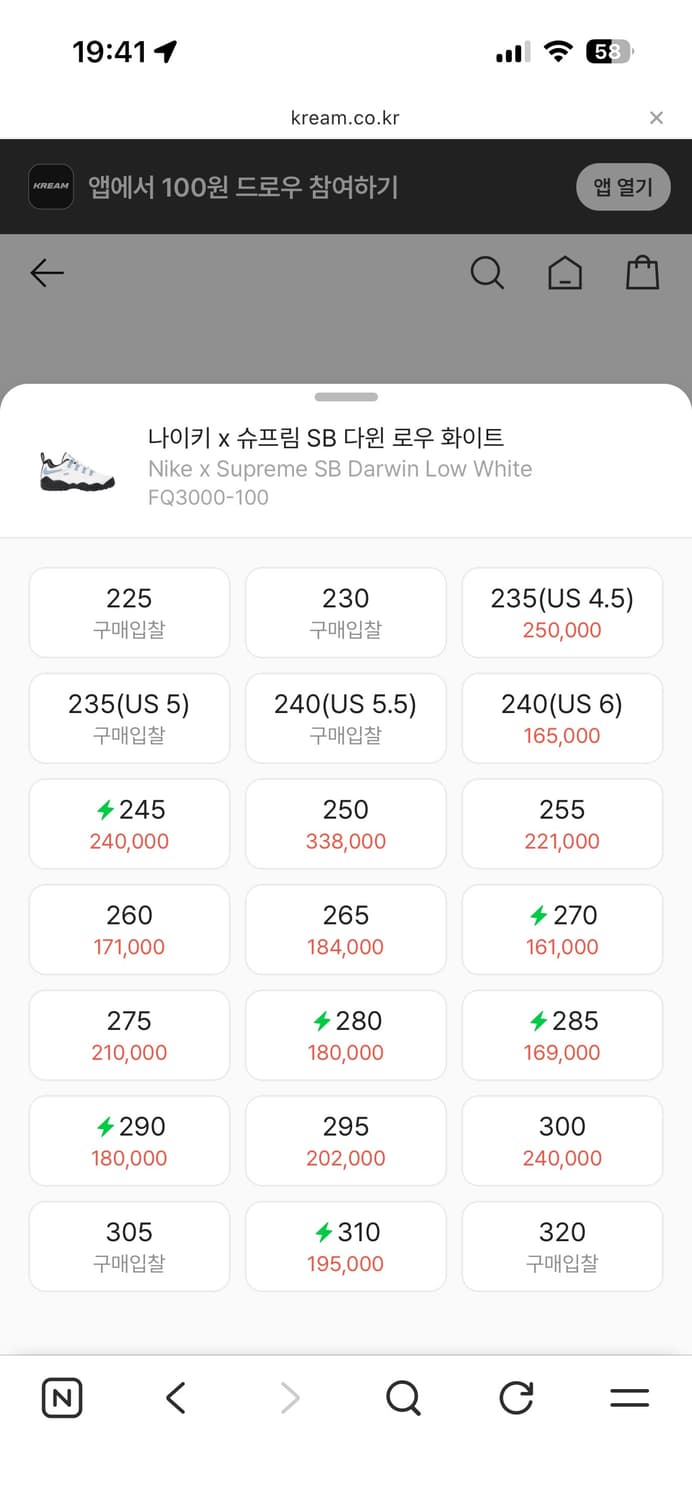Open the browser menu icon
Screen dimensions: 692x1500
click(x=630, y=1398)
